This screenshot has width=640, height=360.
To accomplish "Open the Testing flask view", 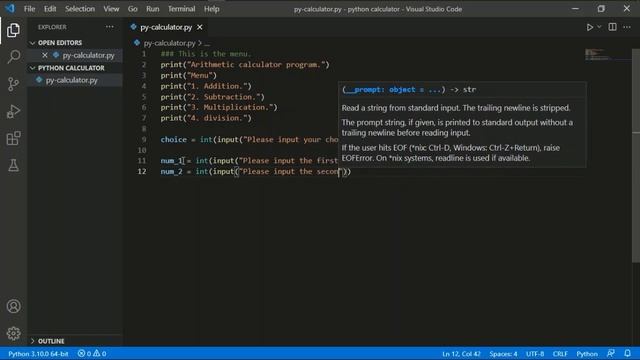I will point(13,165).
